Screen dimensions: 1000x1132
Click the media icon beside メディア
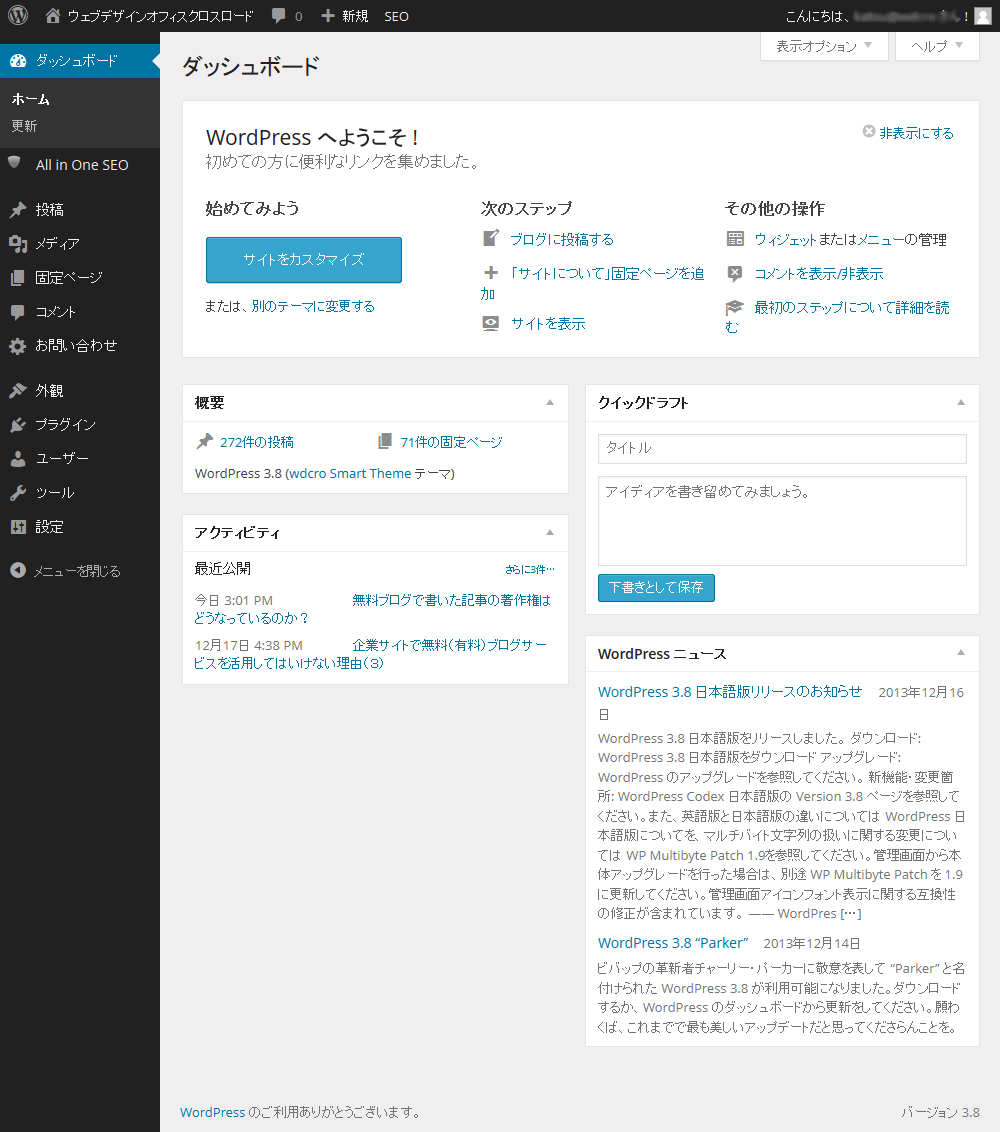click(18, 243)
